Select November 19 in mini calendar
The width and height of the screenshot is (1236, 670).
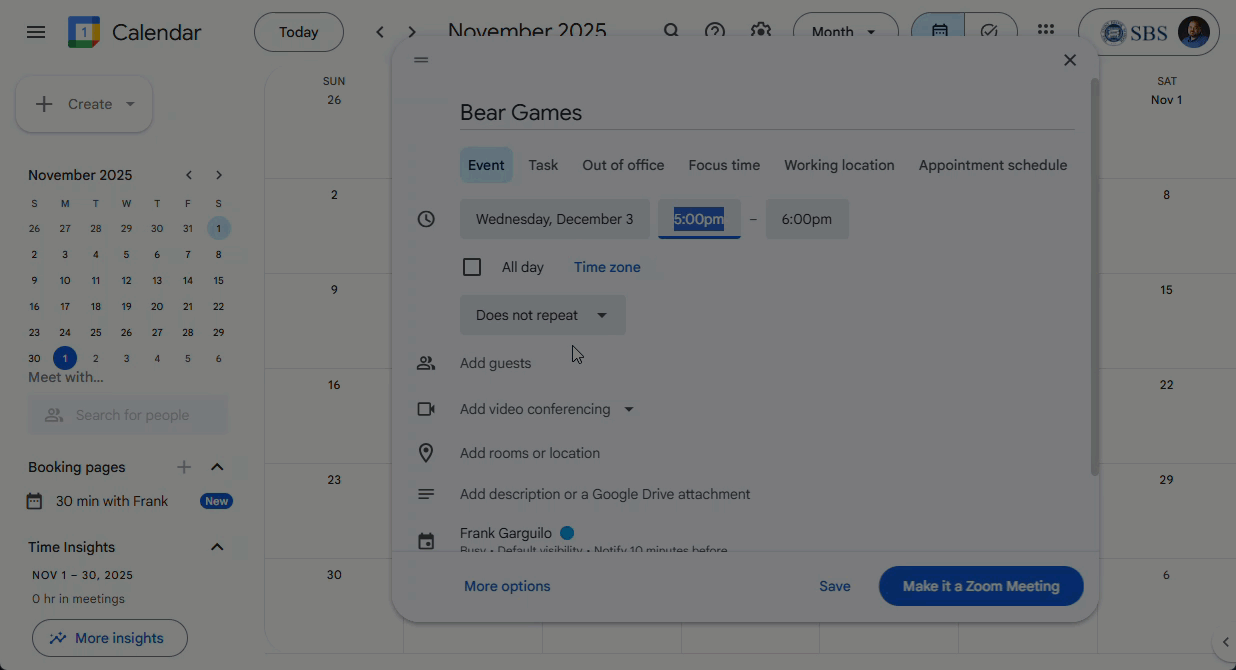(126, 306)
